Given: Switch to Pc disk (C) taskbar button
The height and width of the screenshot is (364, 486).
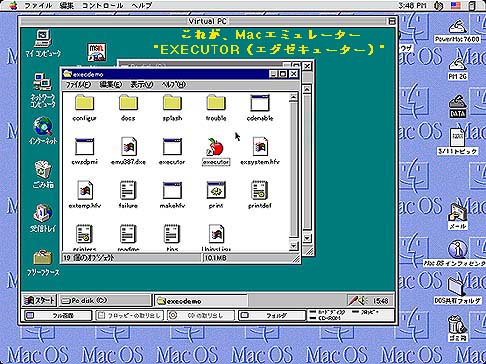Looking at the screenshot, I should pyautogui.click(x=106, y=301).
